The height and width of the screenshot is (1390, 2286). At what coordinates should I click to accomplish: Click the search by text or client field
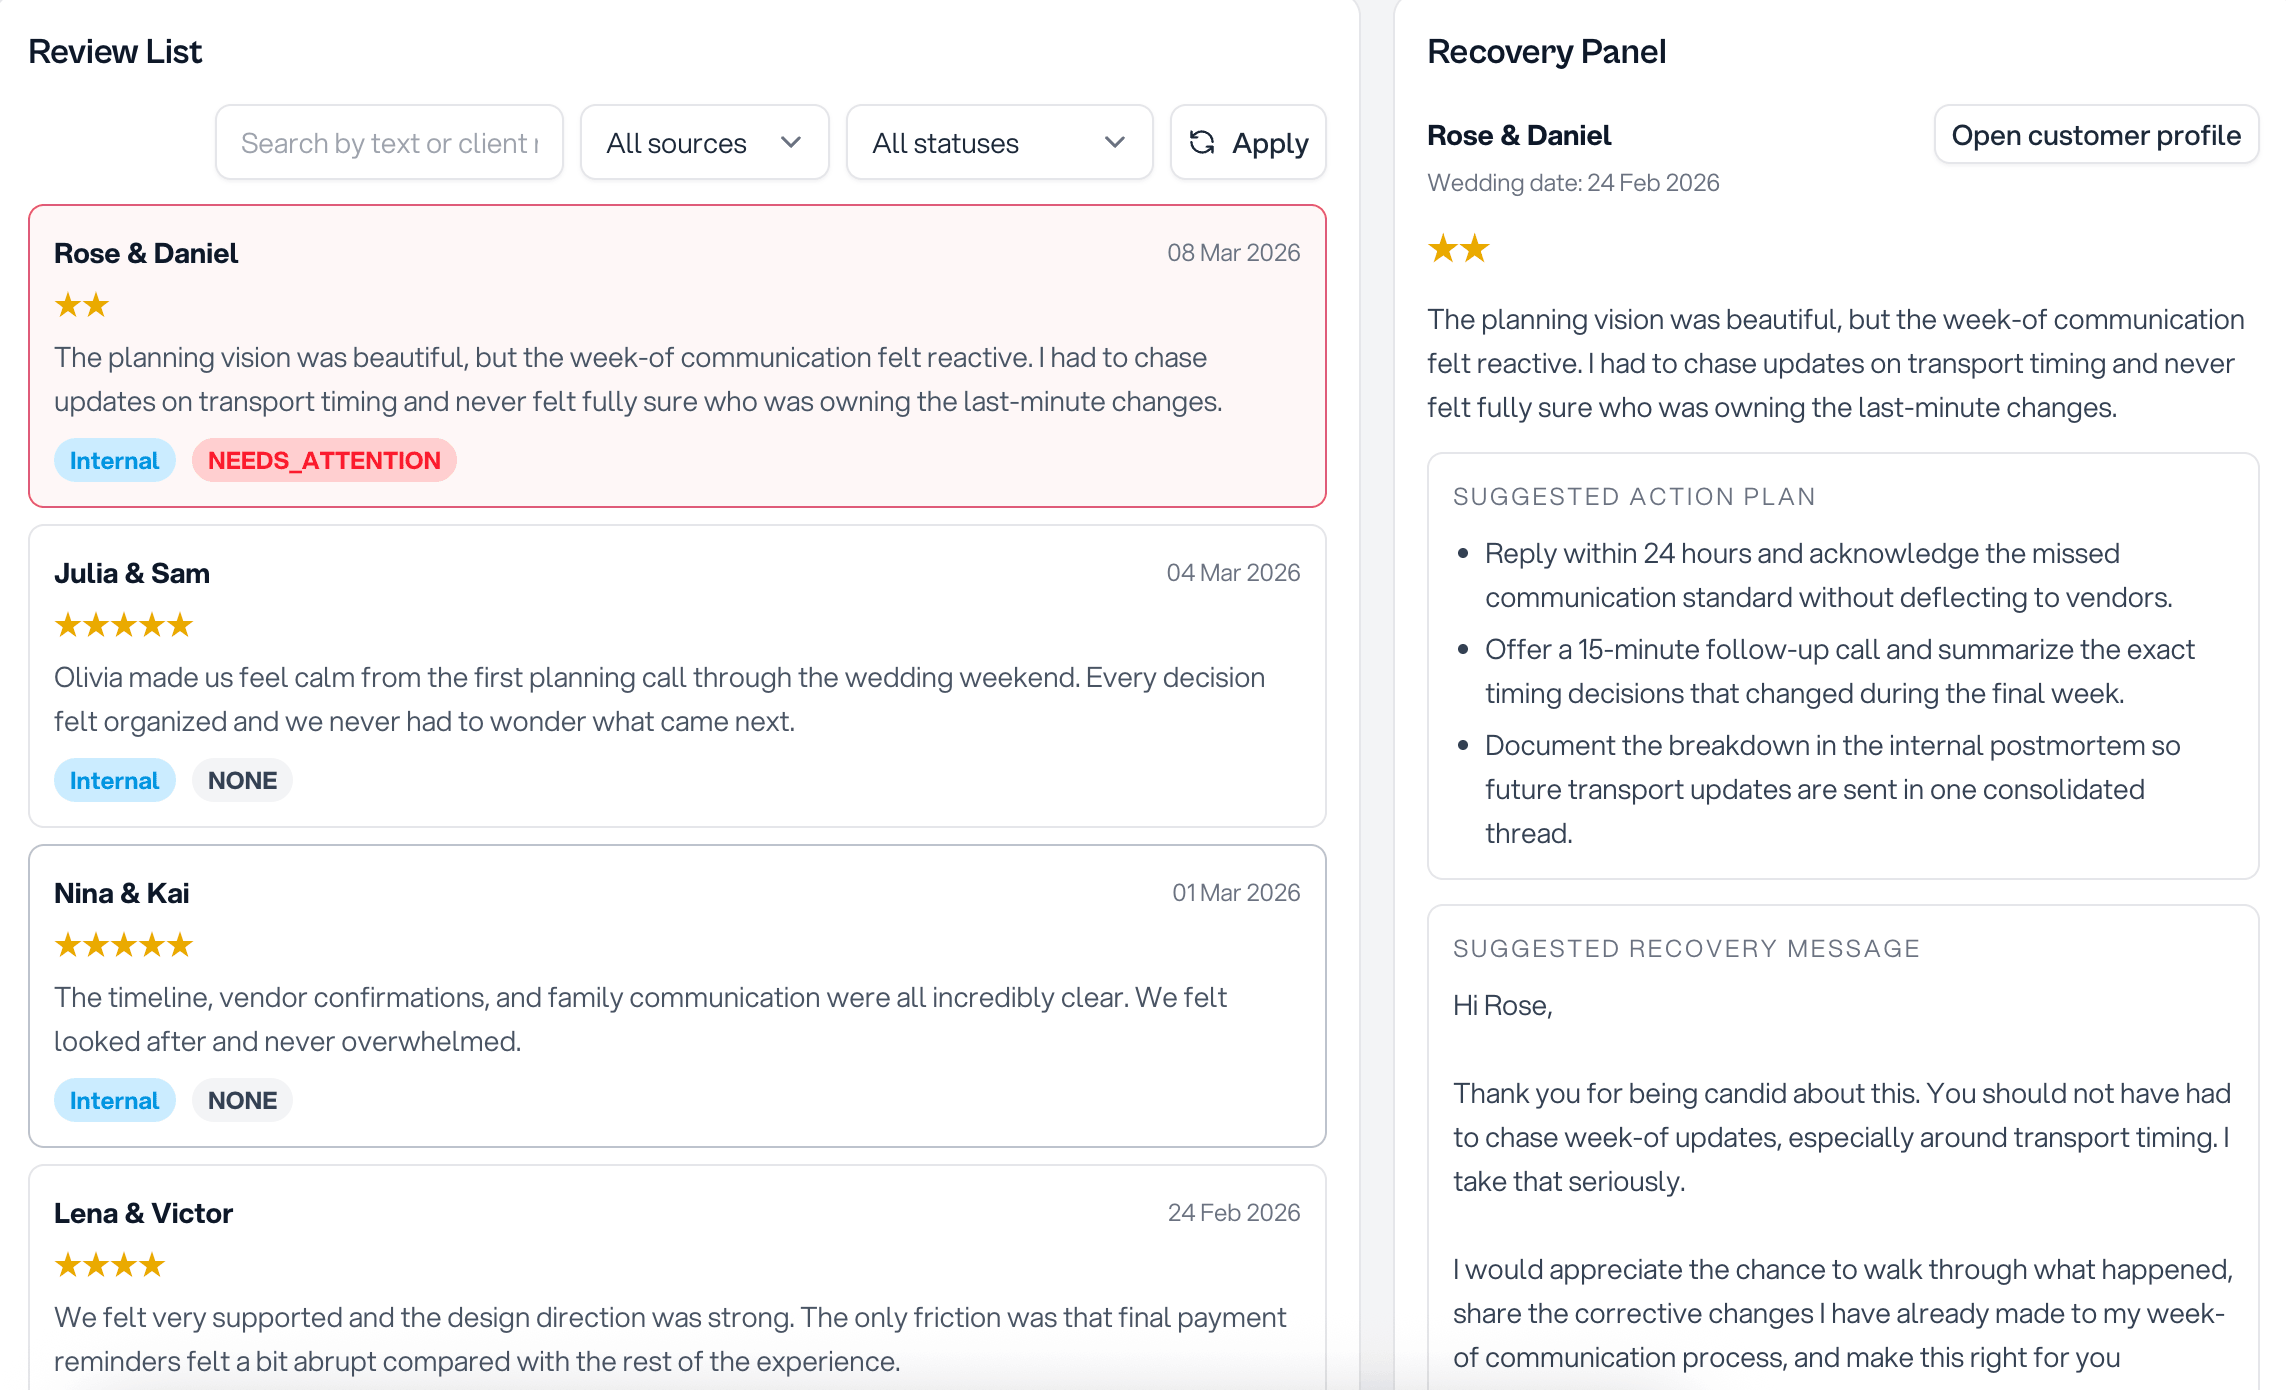389,142
